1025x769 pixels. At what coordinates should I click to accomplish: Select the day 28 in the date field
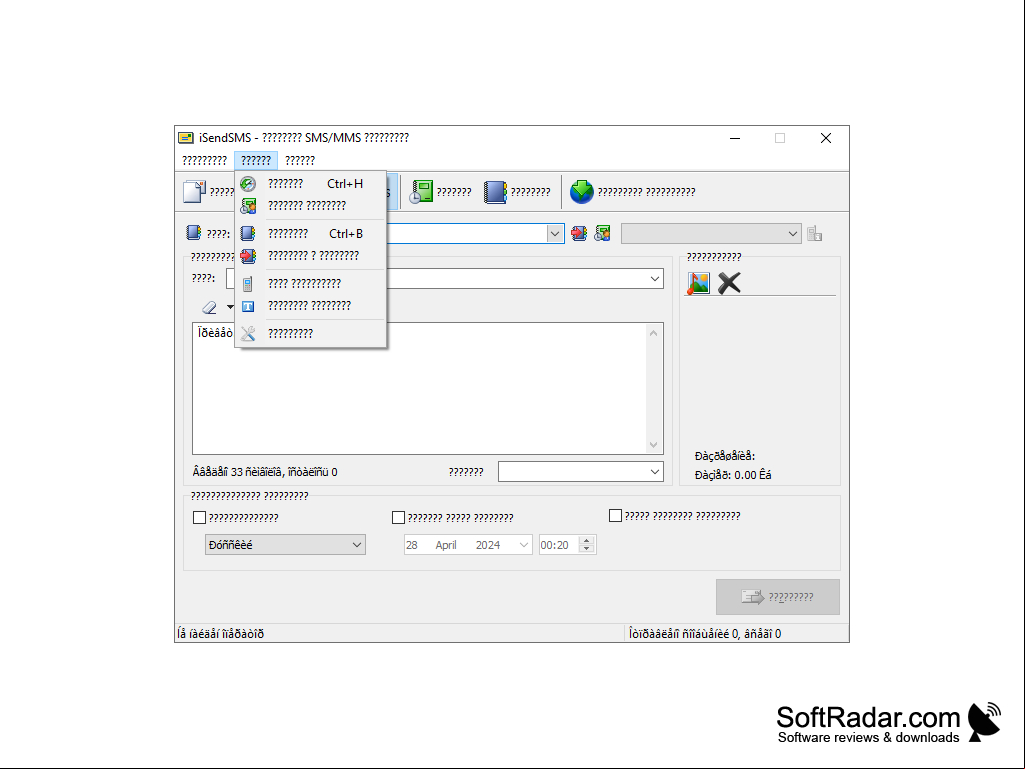[x=412, y=545]
